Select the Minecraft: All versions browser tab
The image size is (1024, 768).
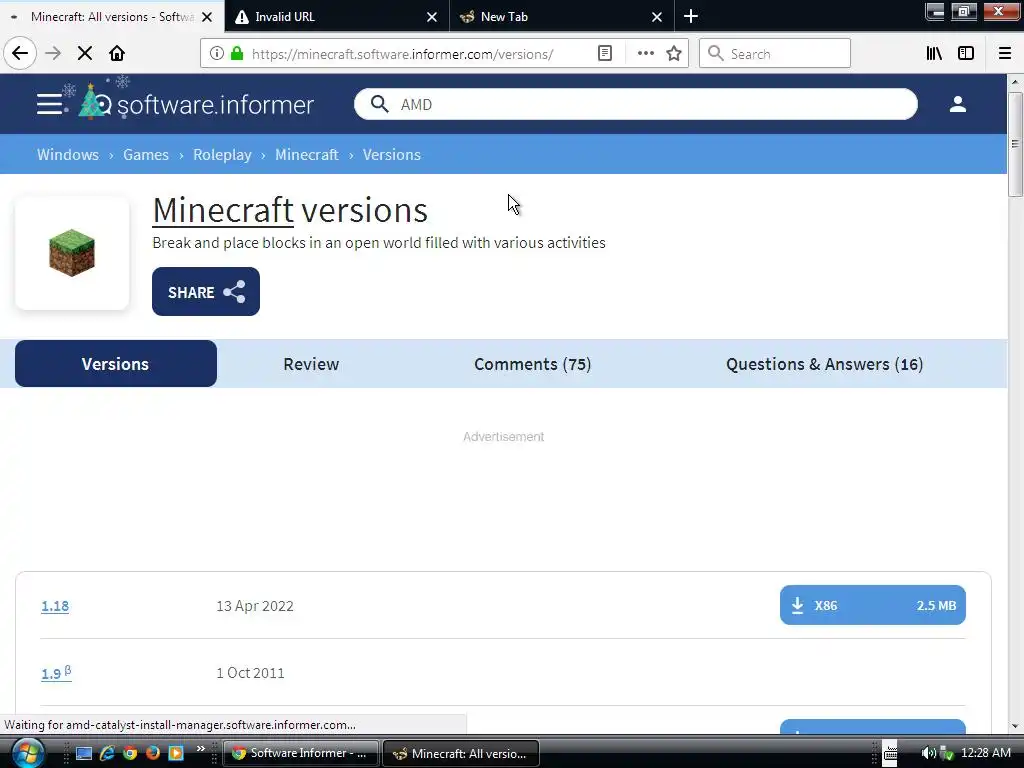tap(112, 16)
